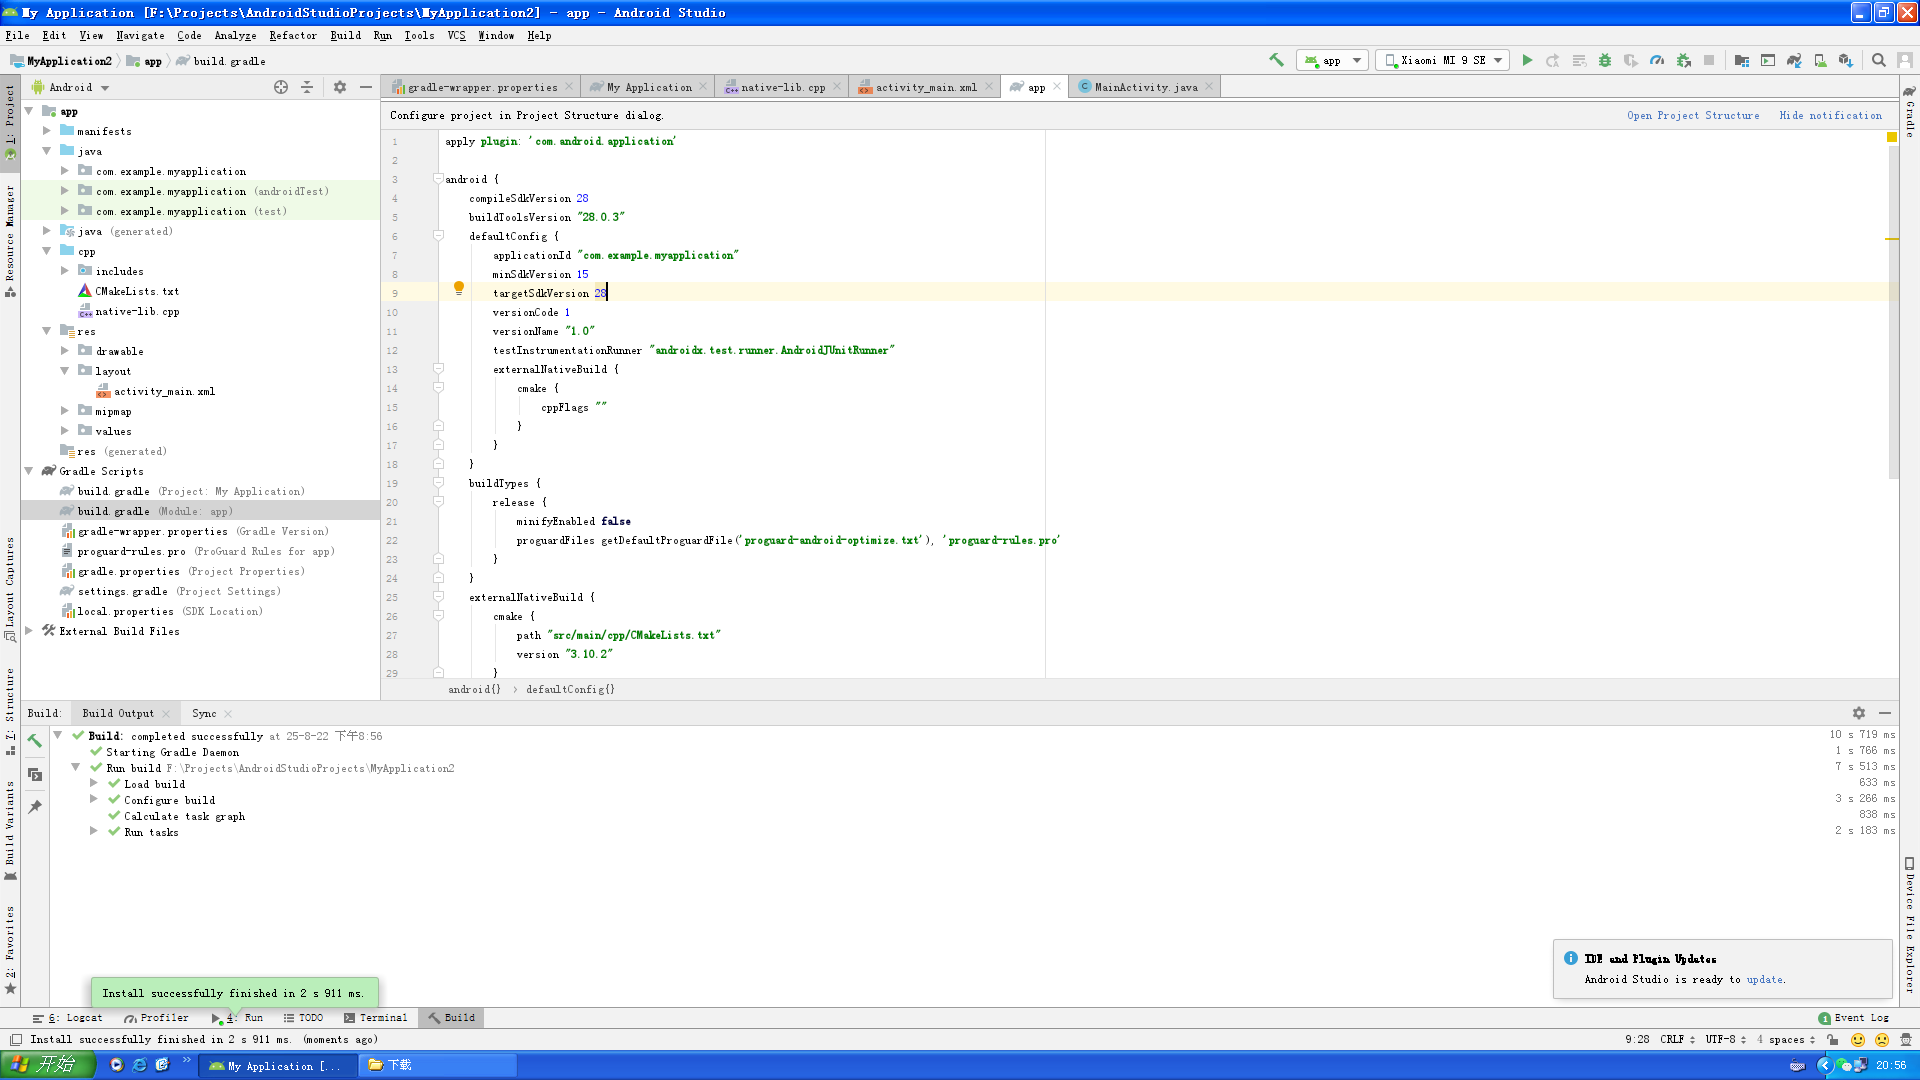Click the Windows start button
Viewport: 1920px width, 1080px height.
[47, 1065]
